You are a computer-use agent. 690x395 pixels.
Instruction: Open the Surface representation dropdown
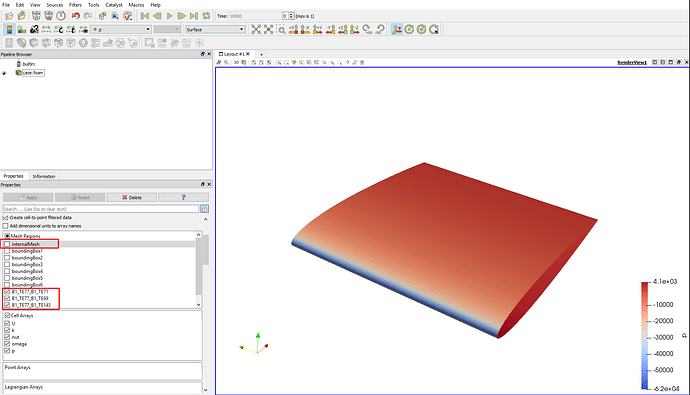(x=215, y=29)
